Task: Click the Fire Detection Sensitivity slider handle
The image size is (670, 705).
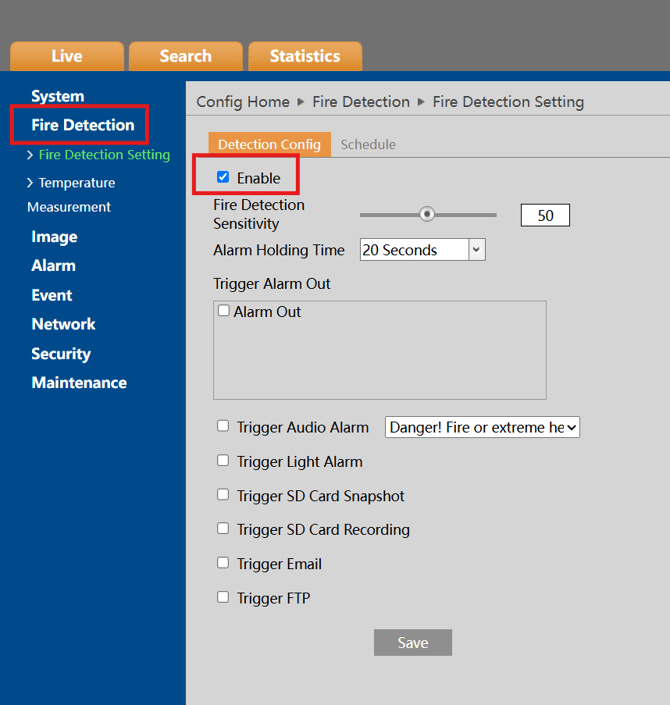Action: pyautogui.click(x=427, y=214)
